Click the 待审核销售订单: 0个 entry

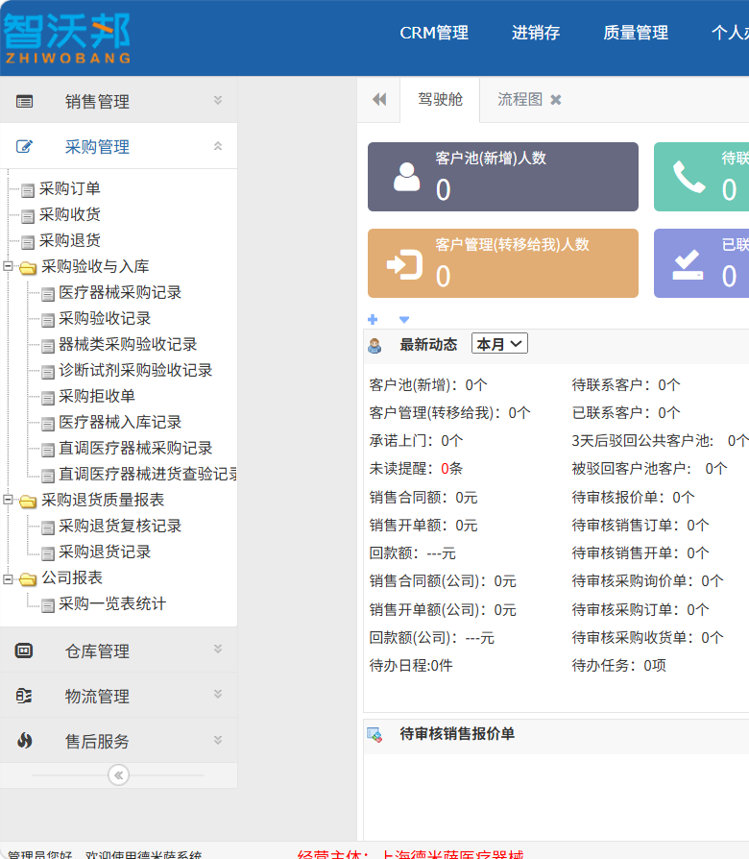click(641, 525)
